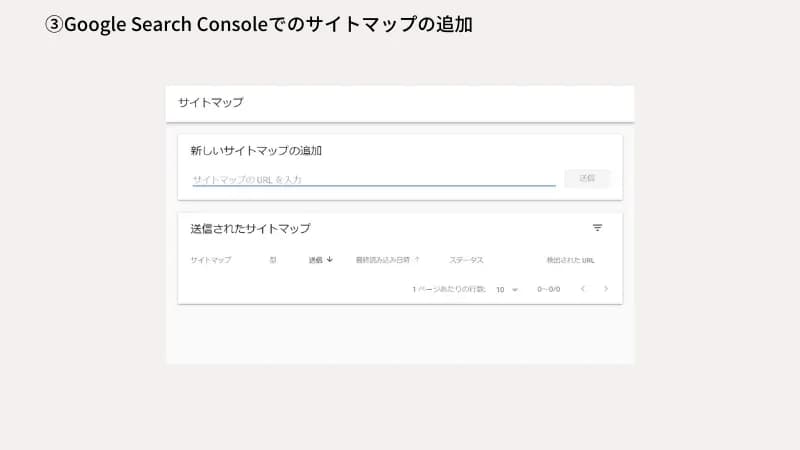Click the 送信 column sort down arrow
This screenshot has height=450, width=800.
click(x=330, y=260)
